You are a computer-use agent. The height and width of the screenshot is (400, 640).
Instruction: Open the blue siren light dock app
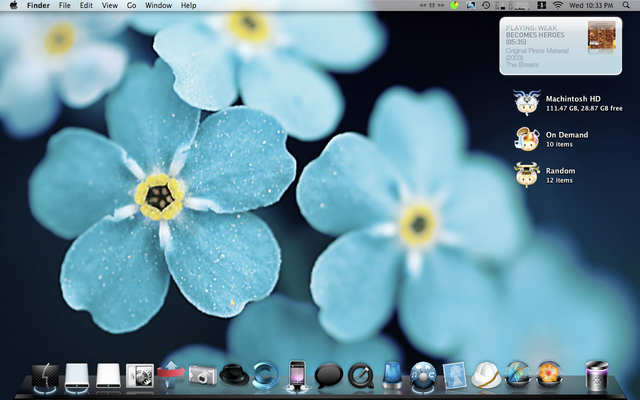click(x=392, y=375)
